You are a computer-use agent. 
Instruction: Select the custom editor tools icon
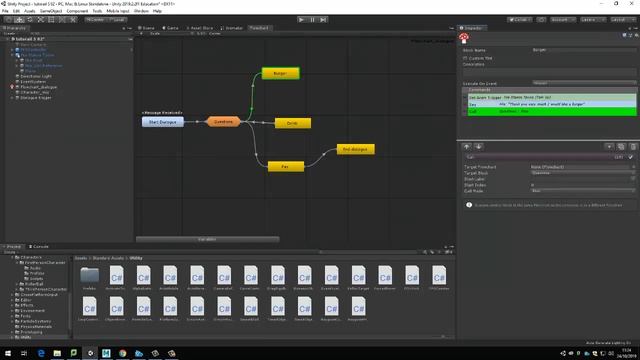(x=72, y=20)
